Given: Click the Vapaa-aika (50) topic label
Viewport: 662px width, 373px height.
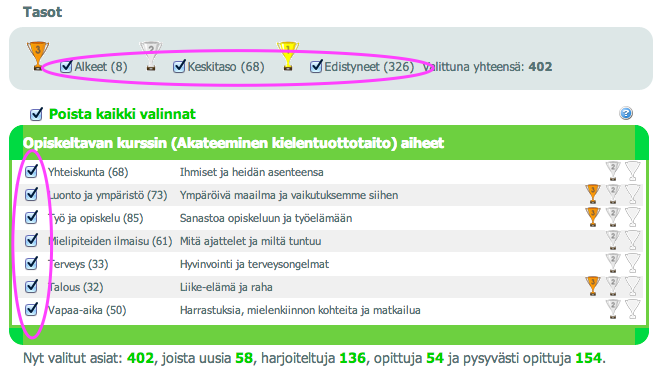Looking at the screenshot, I should [x=87, y=310].
